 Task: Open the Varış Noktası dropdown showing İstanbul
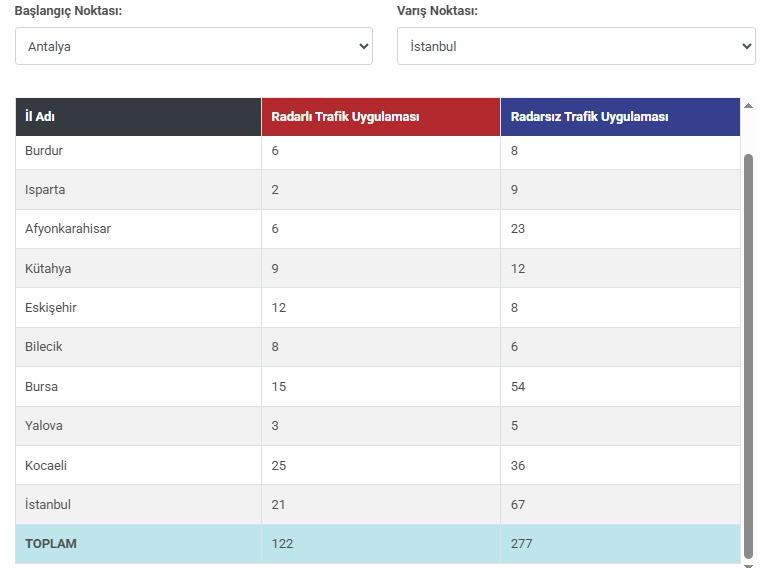point(576,46)
